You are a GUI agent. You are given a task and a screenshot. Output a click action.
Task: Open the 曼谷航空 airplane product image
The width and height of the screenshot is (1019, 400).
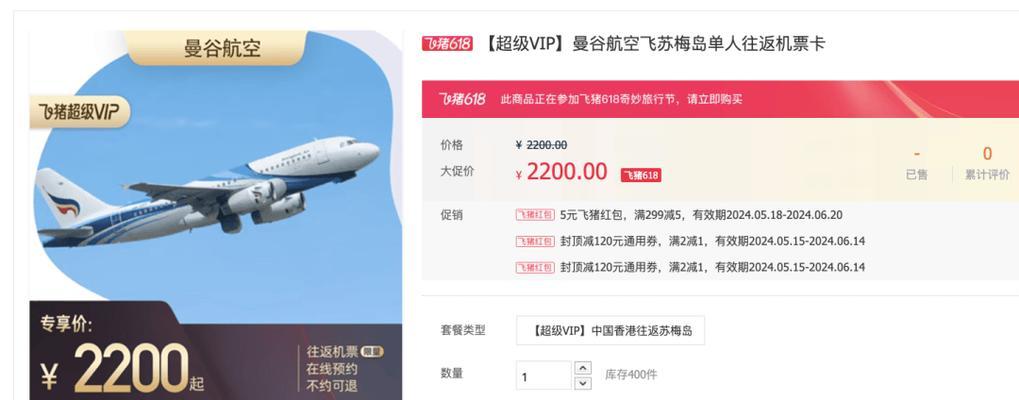216,215
